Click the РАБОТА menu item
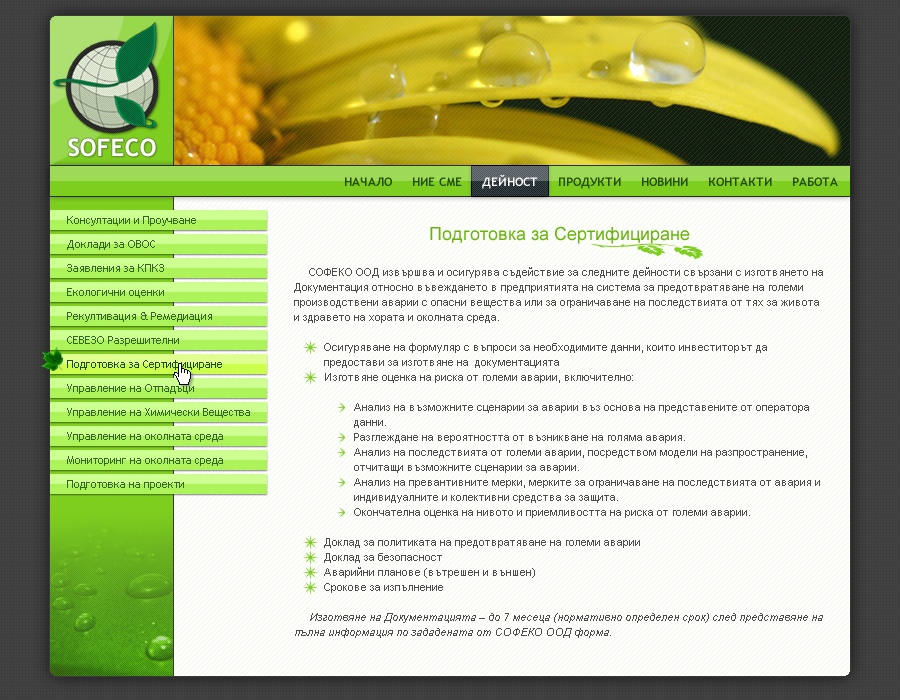The image size is (900, 700). (814, 182)
